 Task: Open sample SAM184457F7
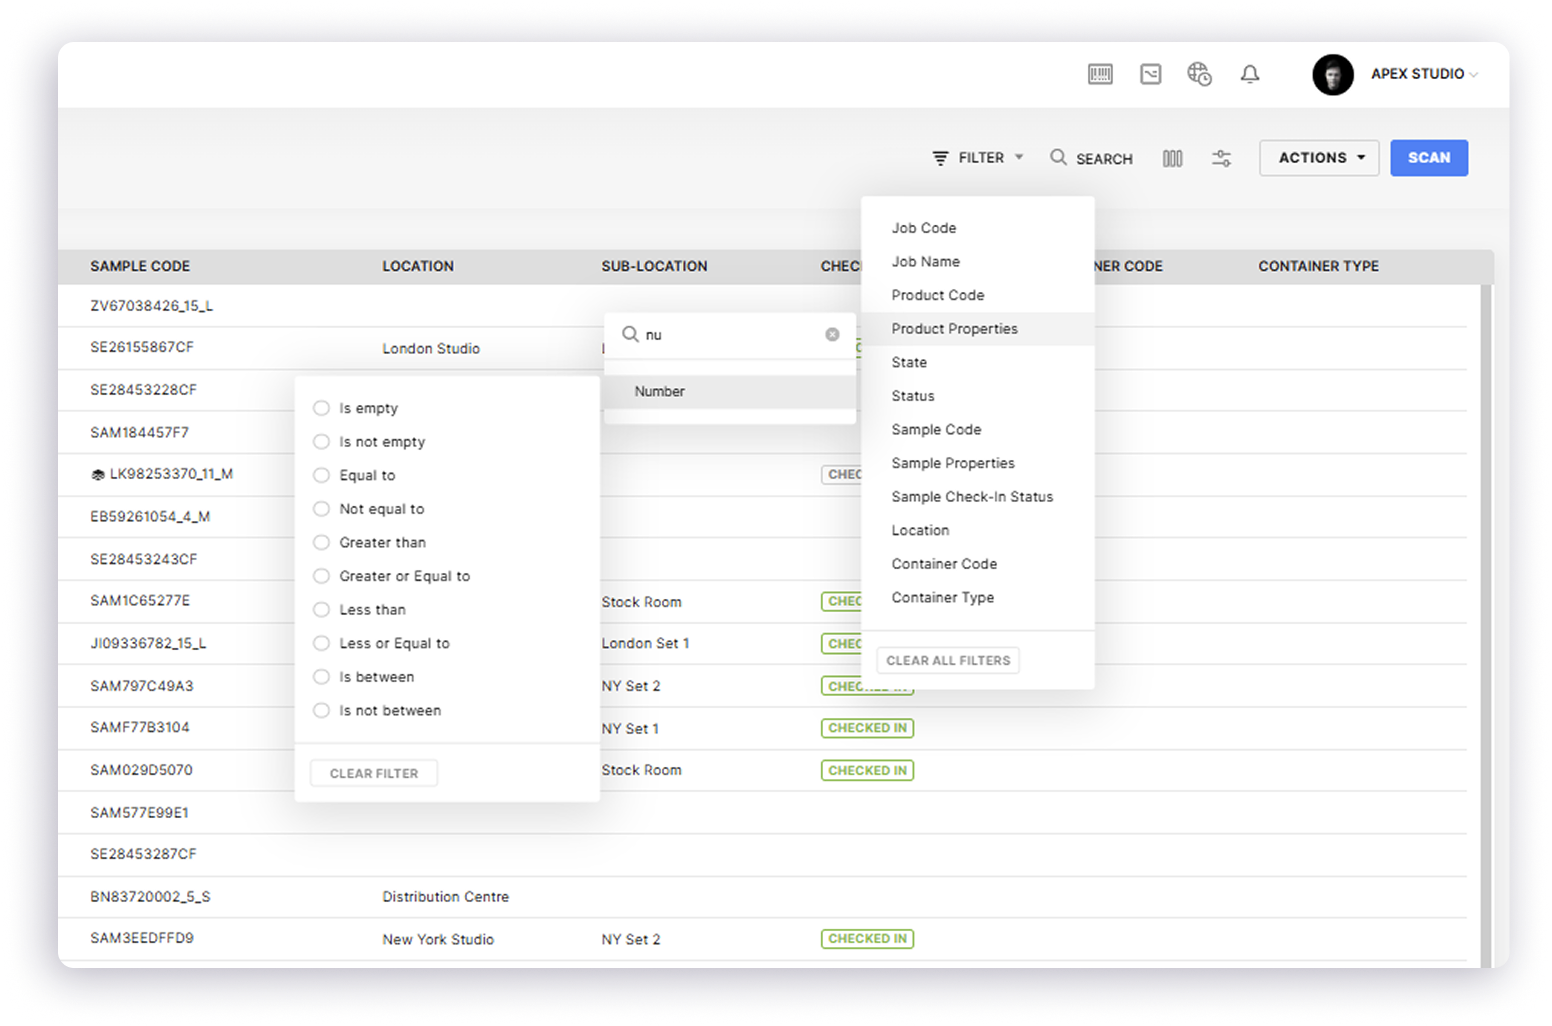(139, 433)
